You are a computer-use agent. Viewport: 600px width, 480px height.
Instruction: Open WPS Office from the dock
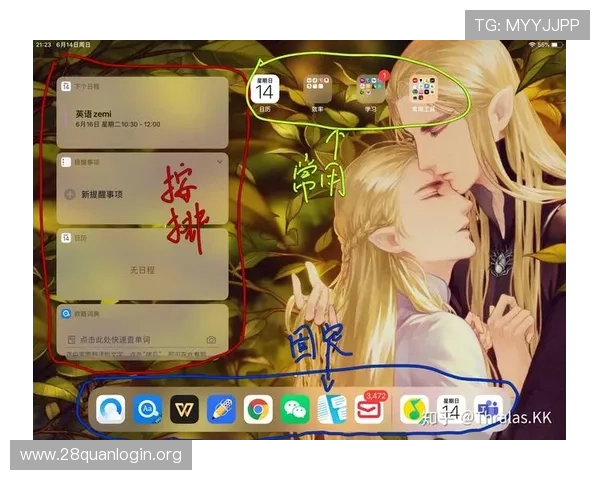click(184, 410)
